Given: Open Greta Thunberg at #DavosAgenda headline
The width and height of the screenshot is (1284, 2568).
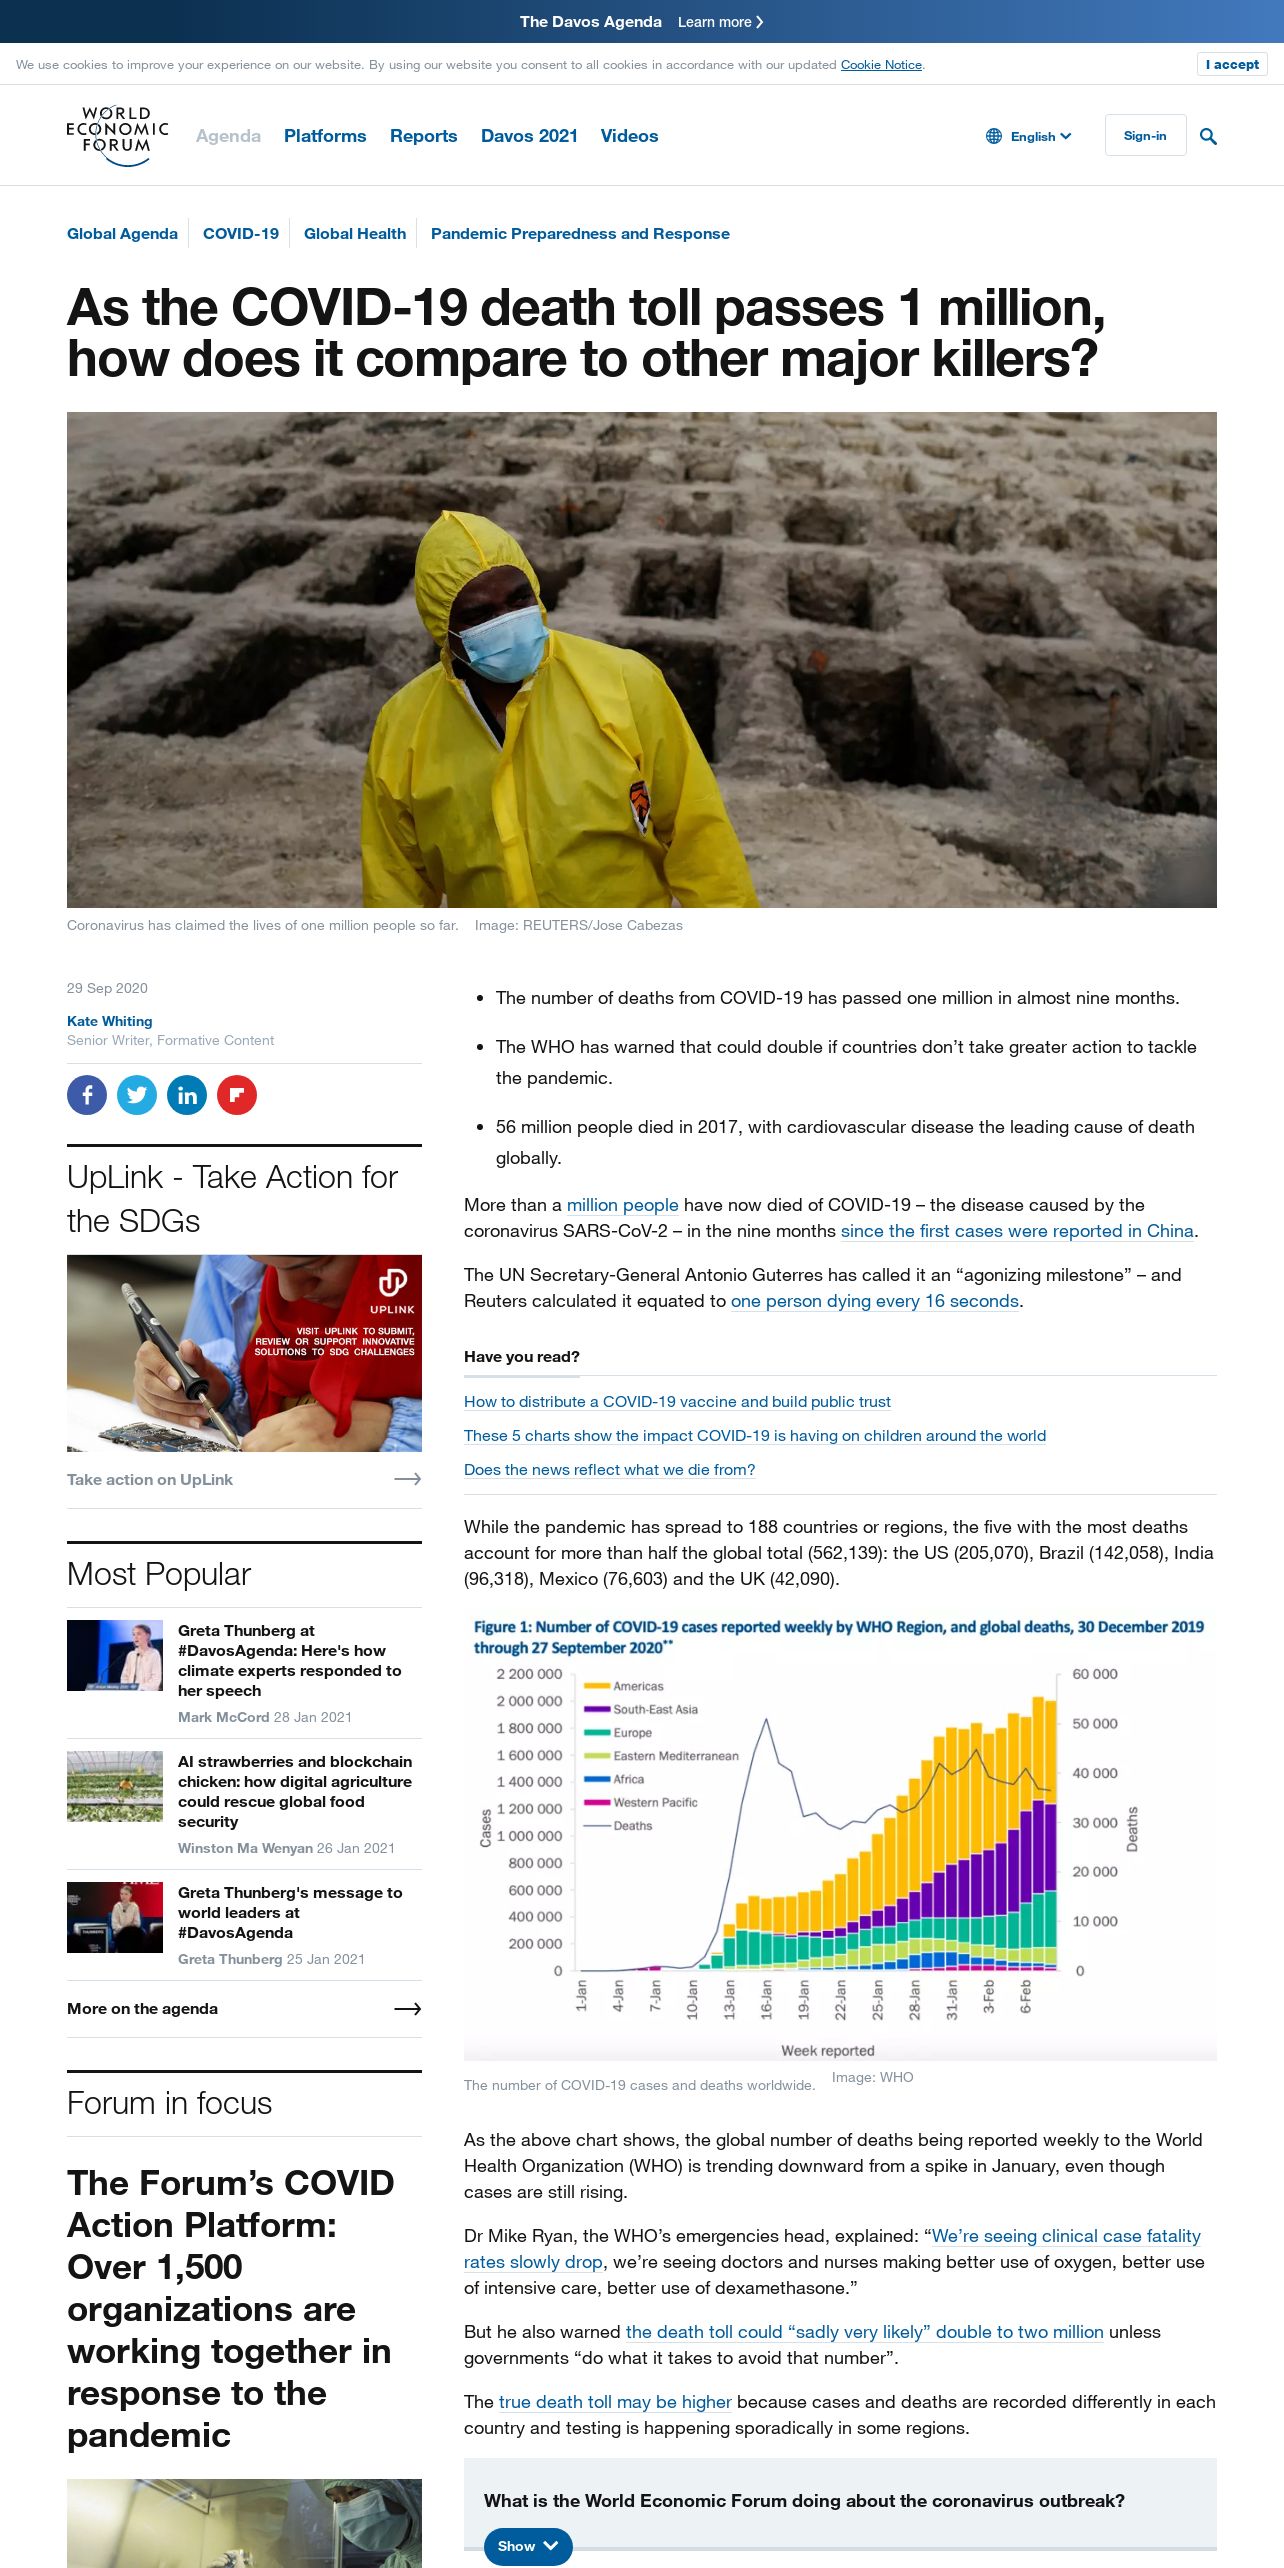Looking at the screenshot, I should tap(289, 1660).
